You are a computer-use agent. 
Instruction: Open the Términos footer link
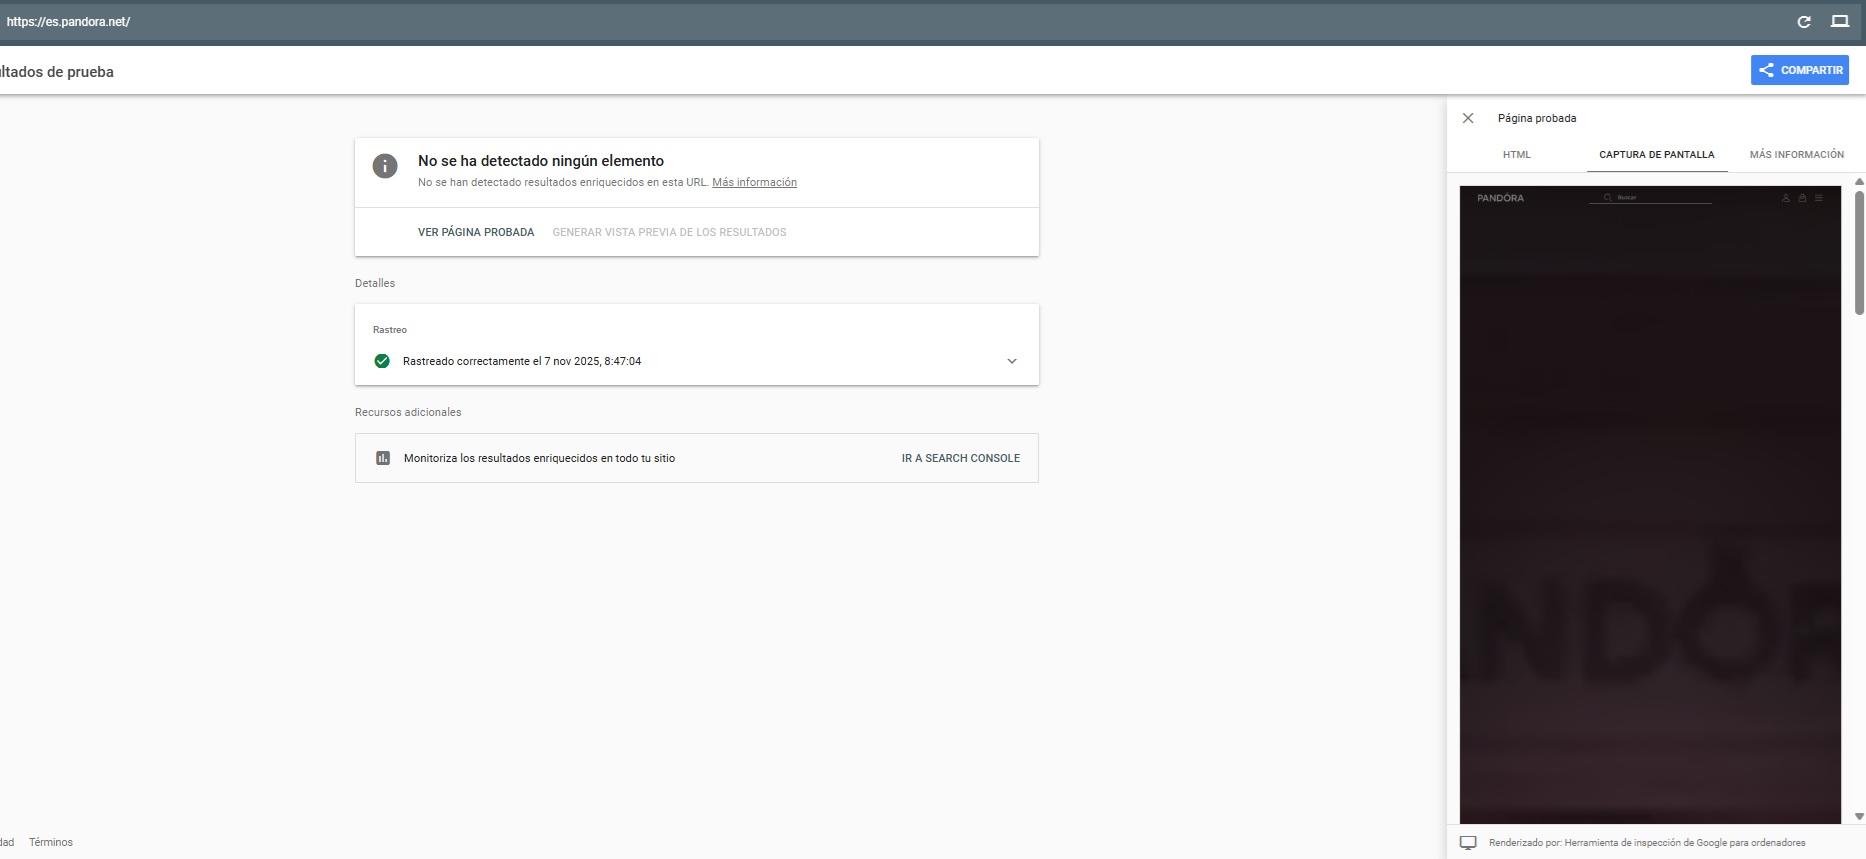pos(51,842)
